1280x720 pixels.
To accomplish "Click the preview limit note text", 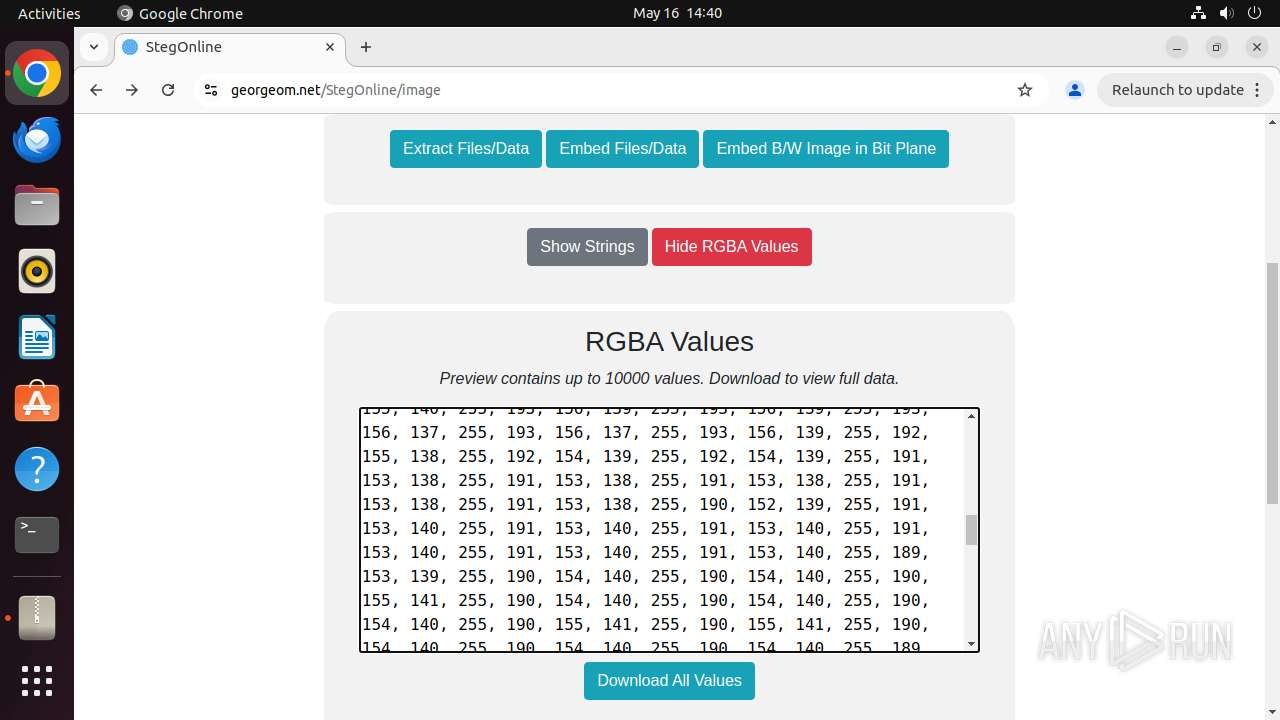I will point(669,379).
